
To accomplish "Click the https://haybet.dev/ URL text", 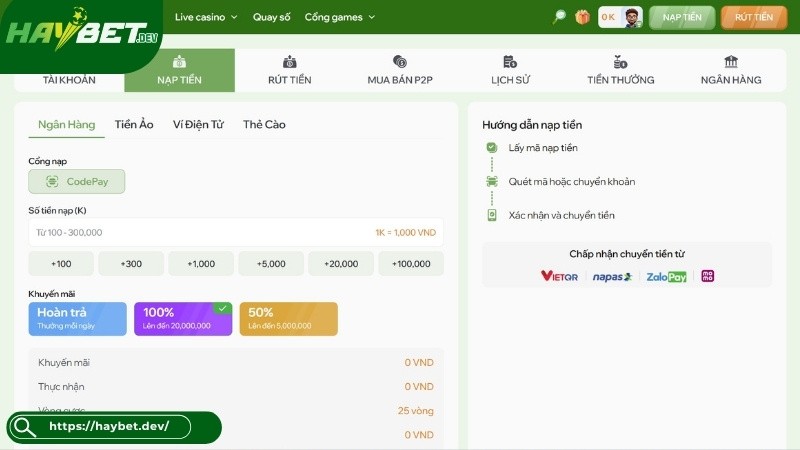I will point(109,427).
